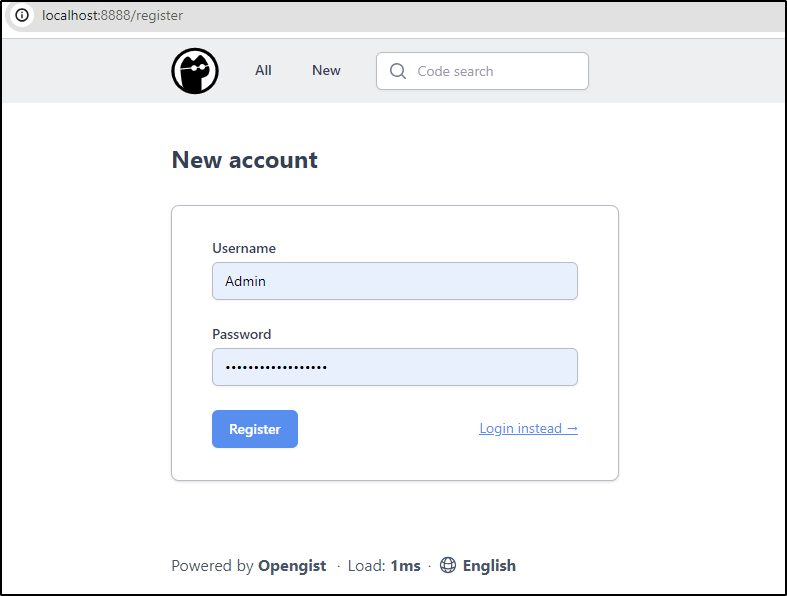This screenshot has height=596, width=787.
Task: Click the site information icon in address bar
Action: pyautogui.click(x=22, y=15)
